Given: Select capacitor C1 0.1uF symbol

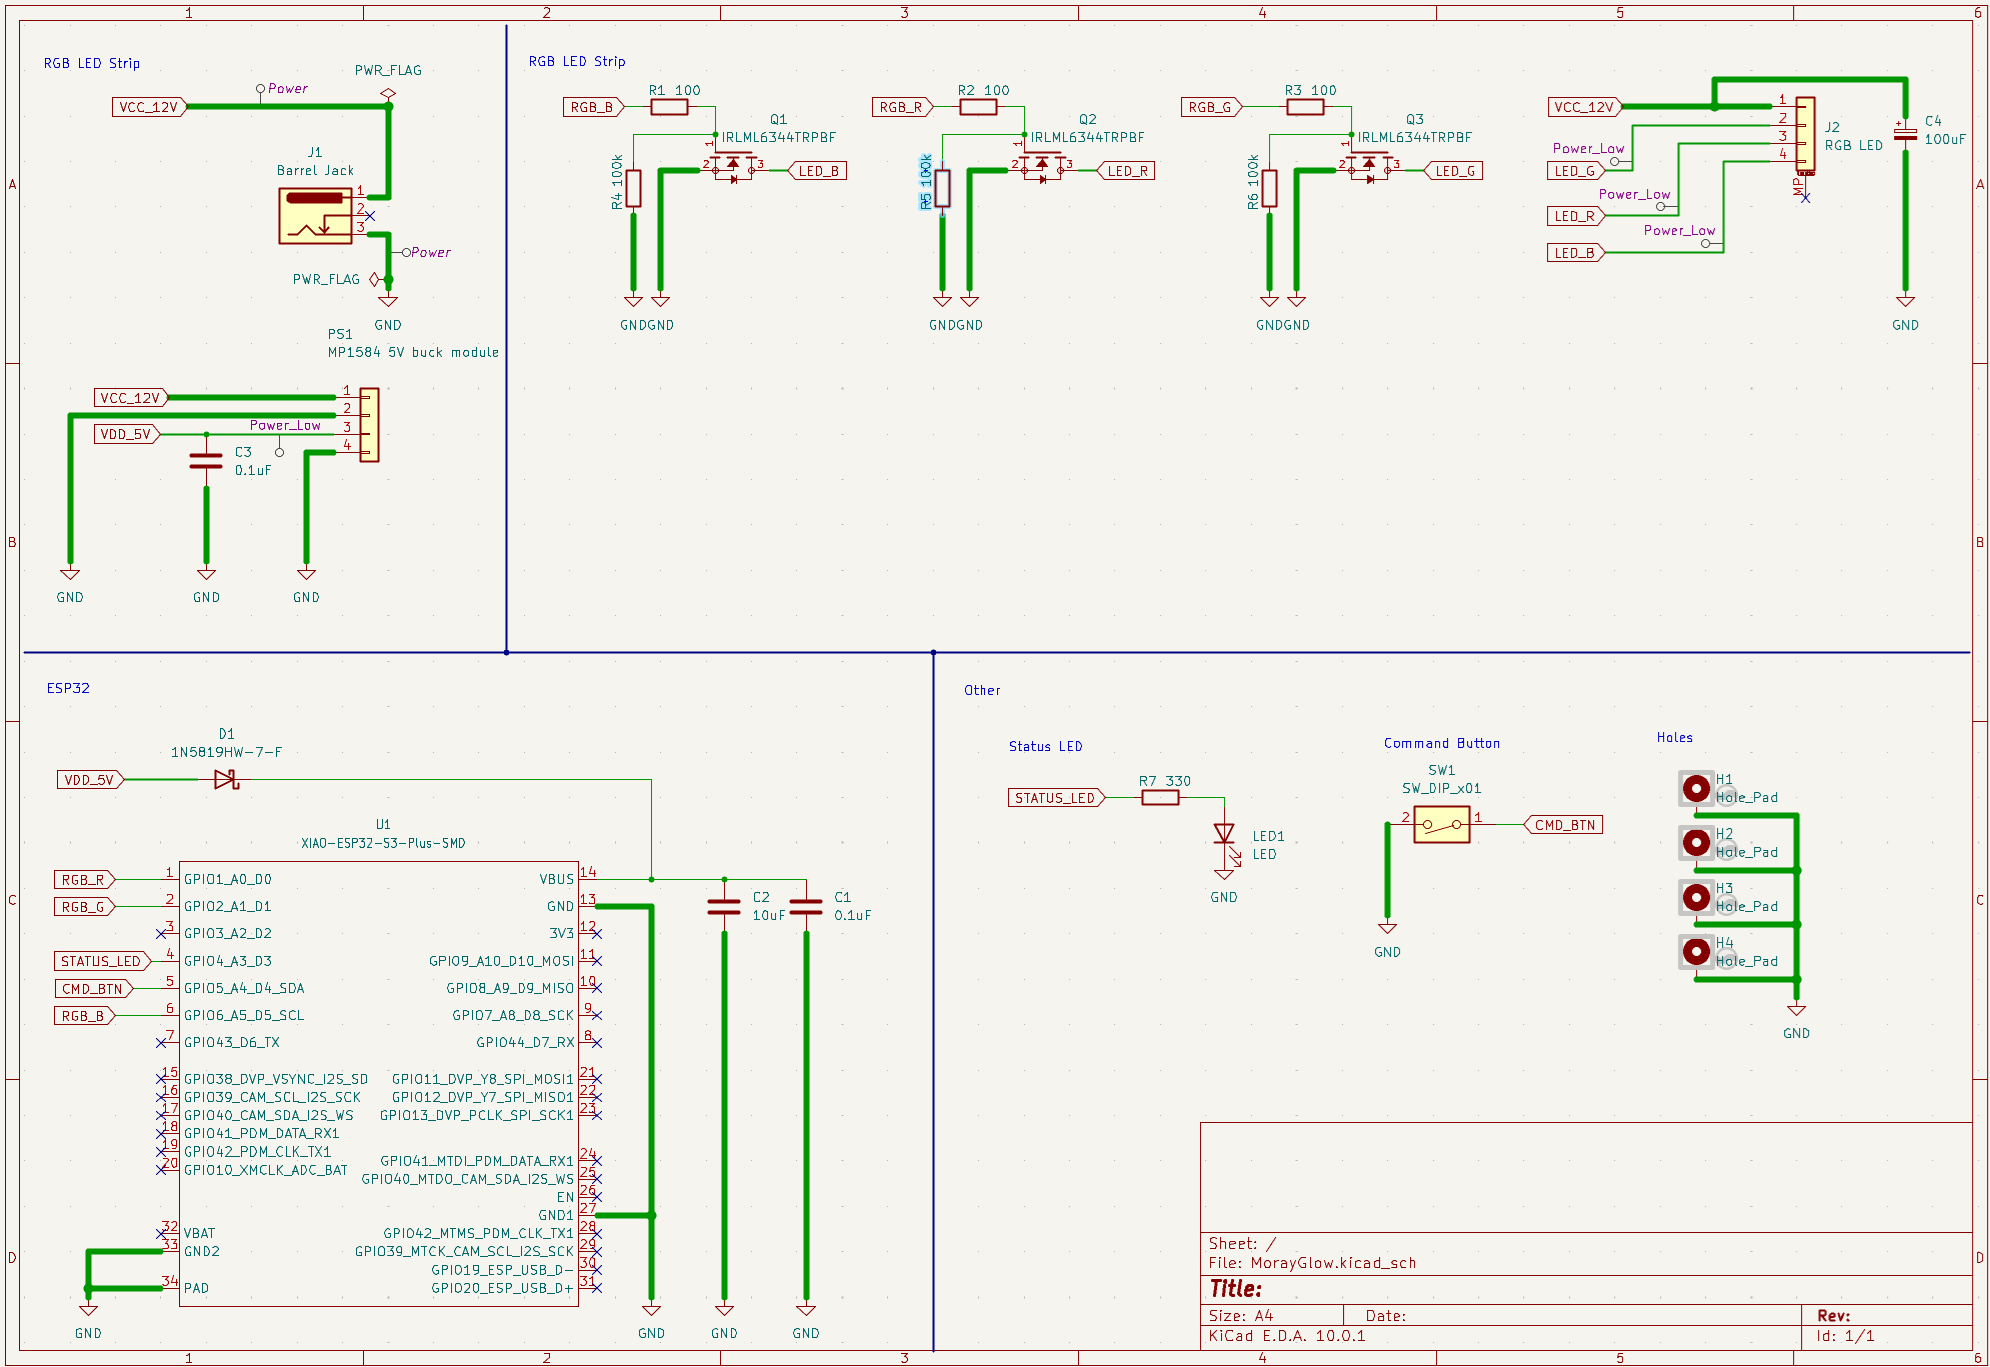Looking at the screenshot, I should pos(806,907).
